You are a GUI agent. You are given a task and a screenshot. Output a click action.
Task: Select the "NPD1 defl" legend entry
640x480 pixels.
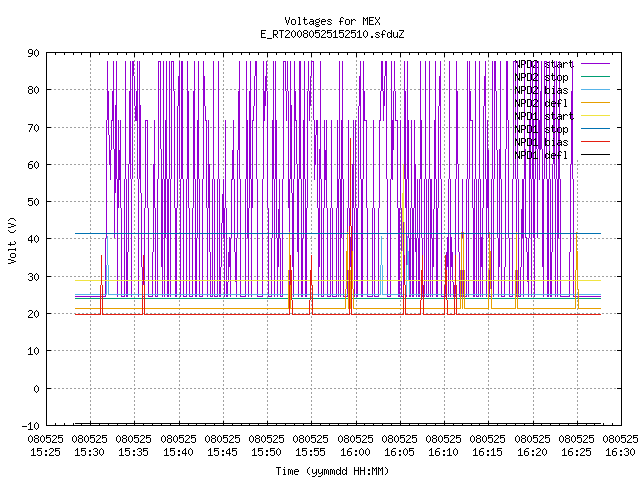coord(541,156)
